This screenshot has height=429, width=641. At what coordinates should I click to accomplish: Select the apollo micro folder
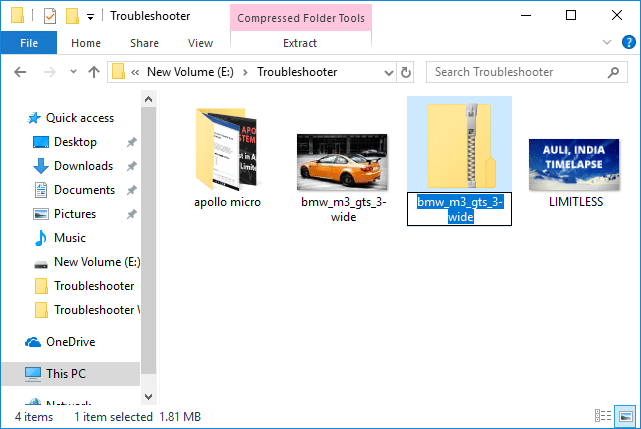[227, 150]
